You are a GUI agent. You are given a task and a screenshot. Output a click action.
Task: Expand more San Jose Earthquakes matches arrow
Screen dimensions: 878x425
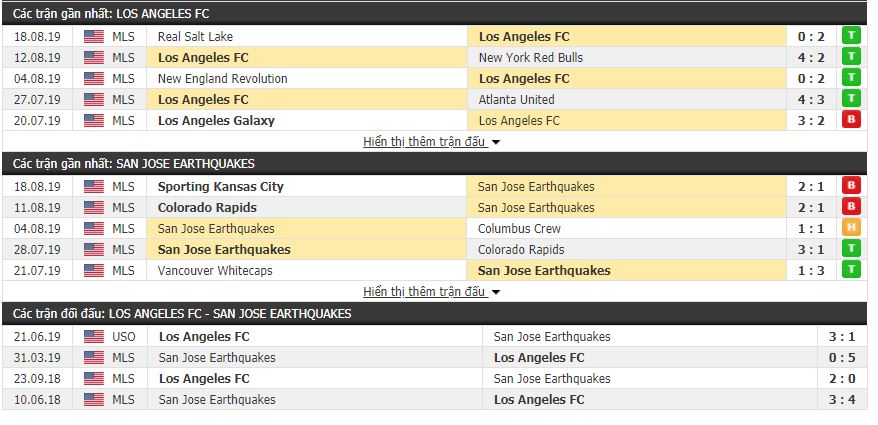[496, 292]
